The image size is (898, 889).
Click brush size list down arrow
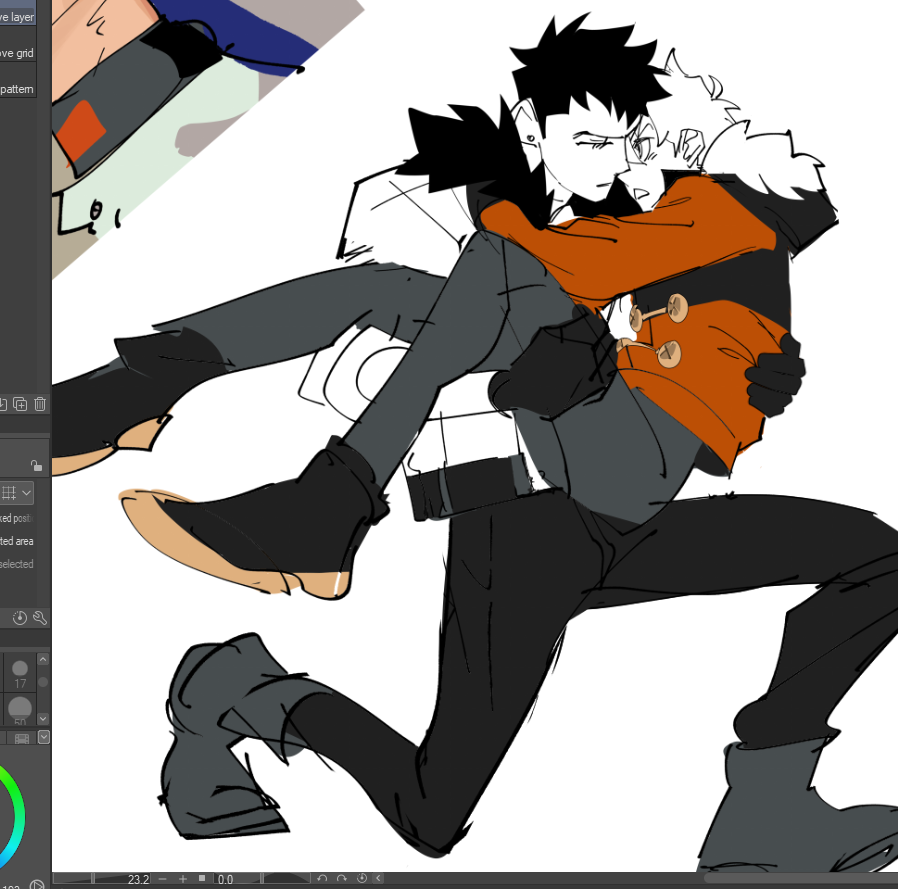(x=43, y=718)
